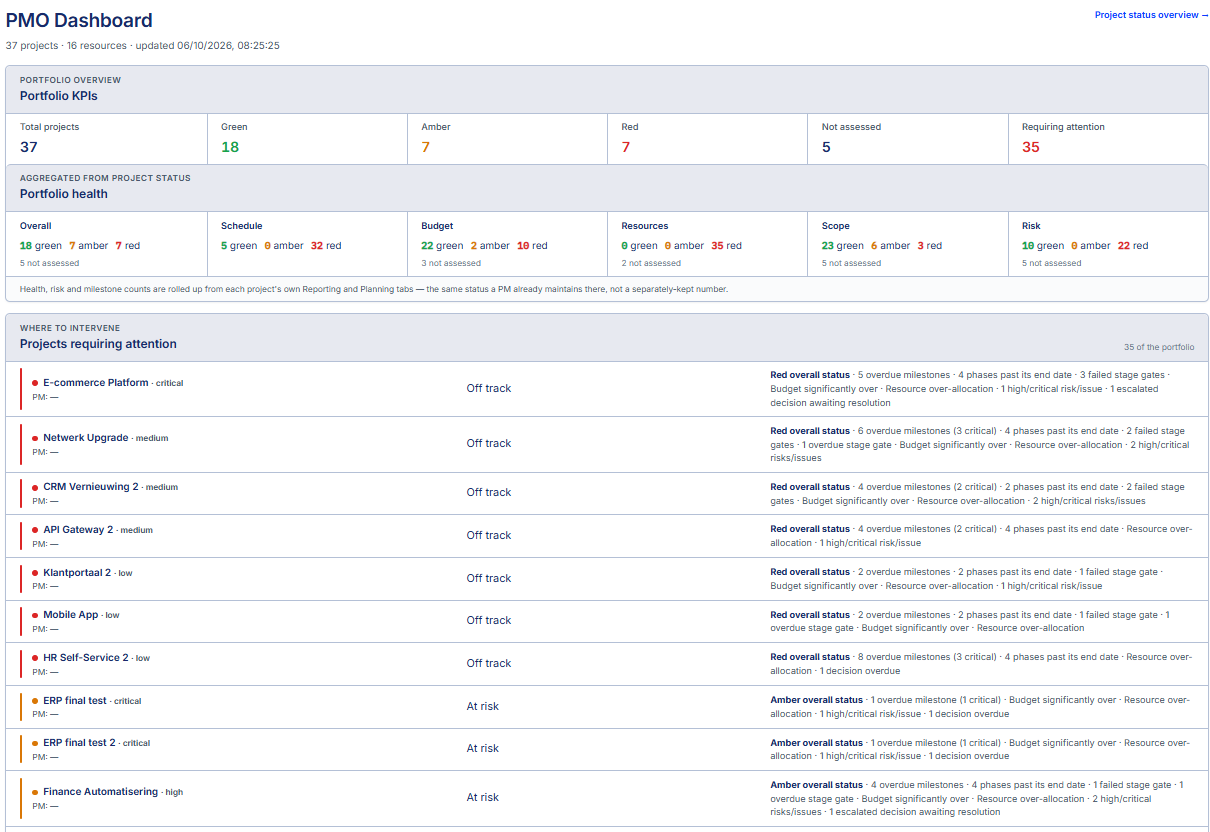Click the Portfolio health section title
The image size is (1210, 832).
pos(64,194)
